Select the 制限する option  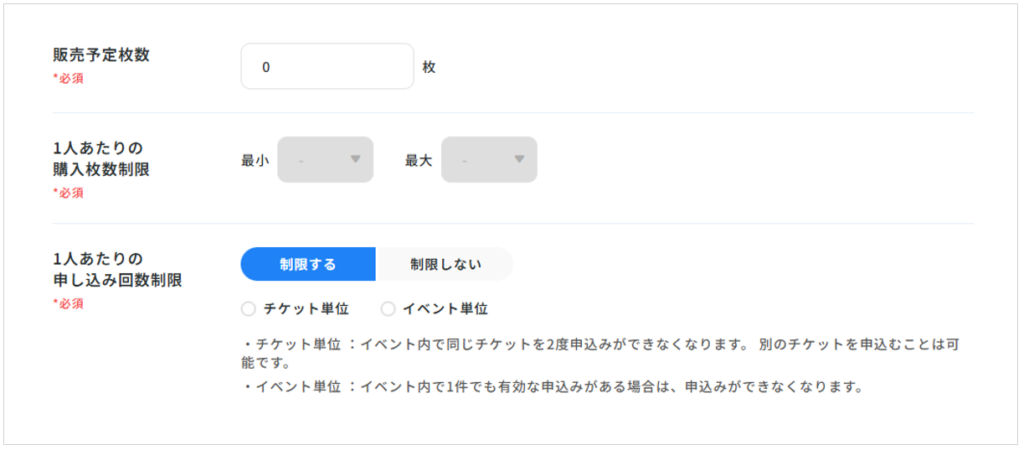tap(308, 264)
